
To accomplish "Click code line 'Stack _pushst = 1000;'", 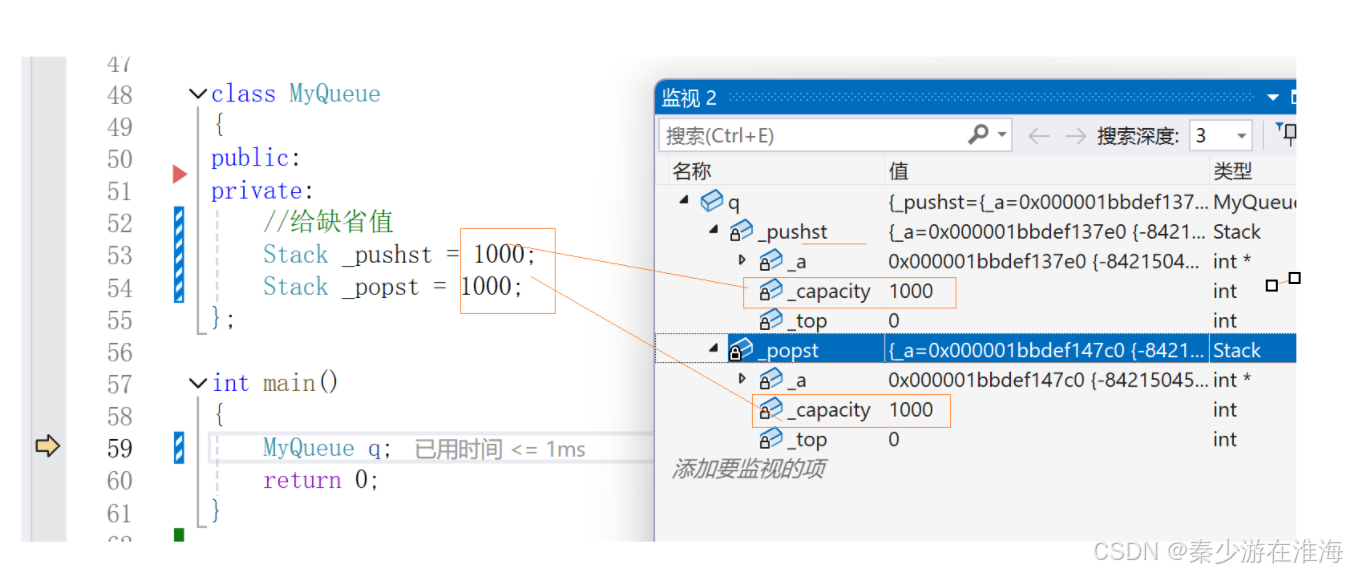I will click(x=399, y=255).
